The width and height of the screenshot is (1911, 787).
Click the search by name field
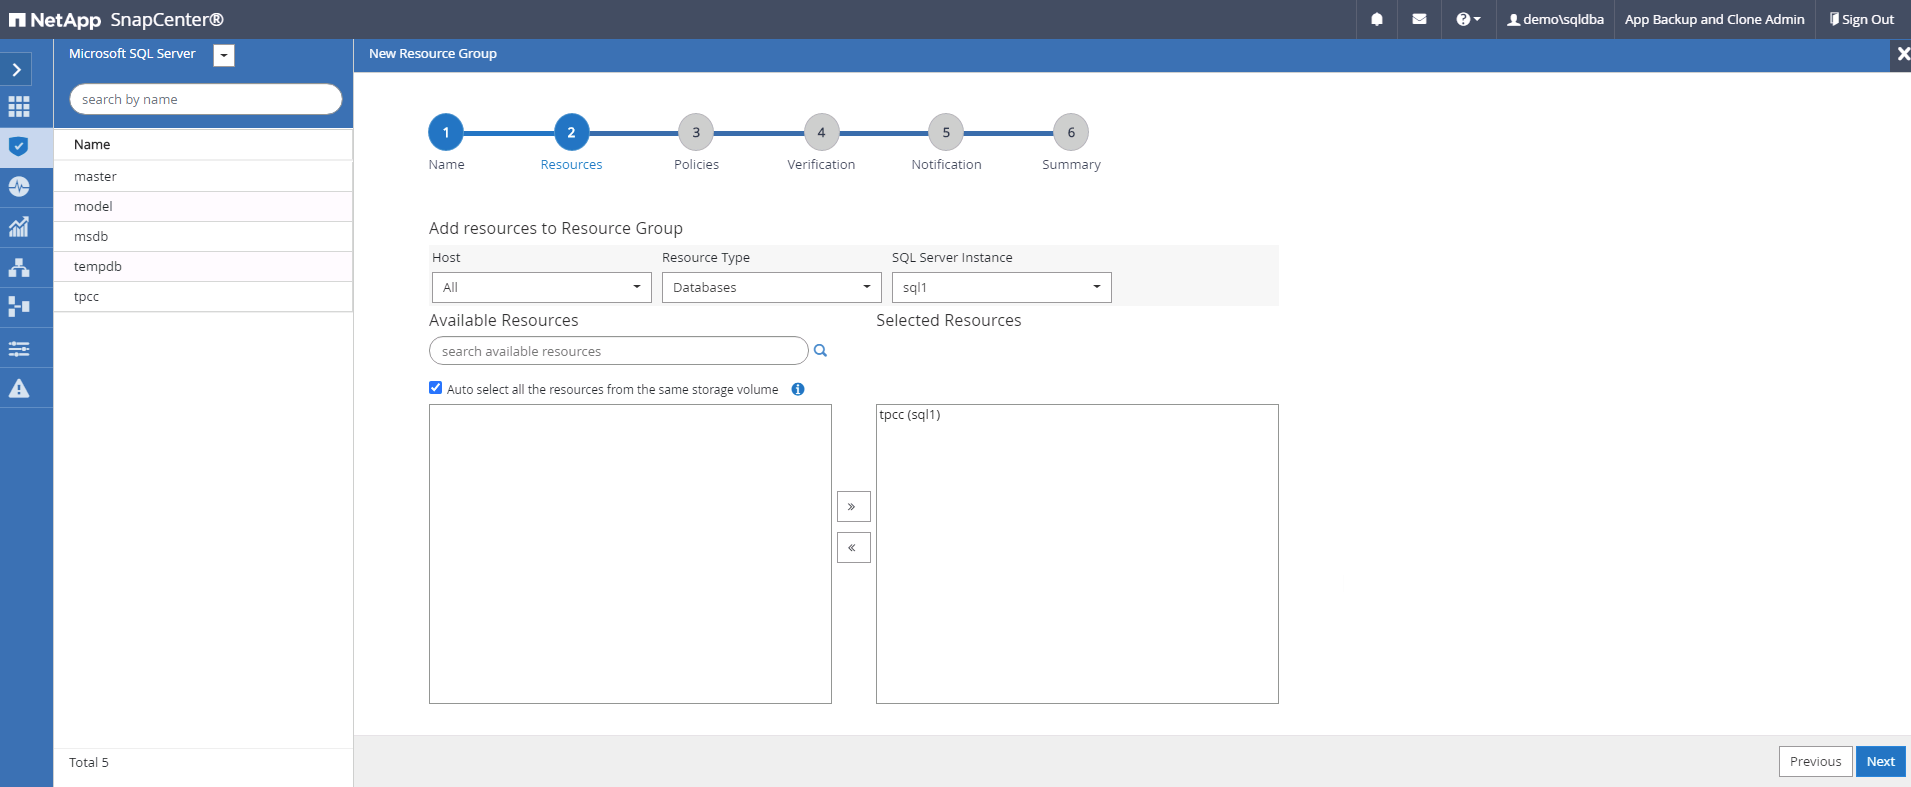(206, 99)
